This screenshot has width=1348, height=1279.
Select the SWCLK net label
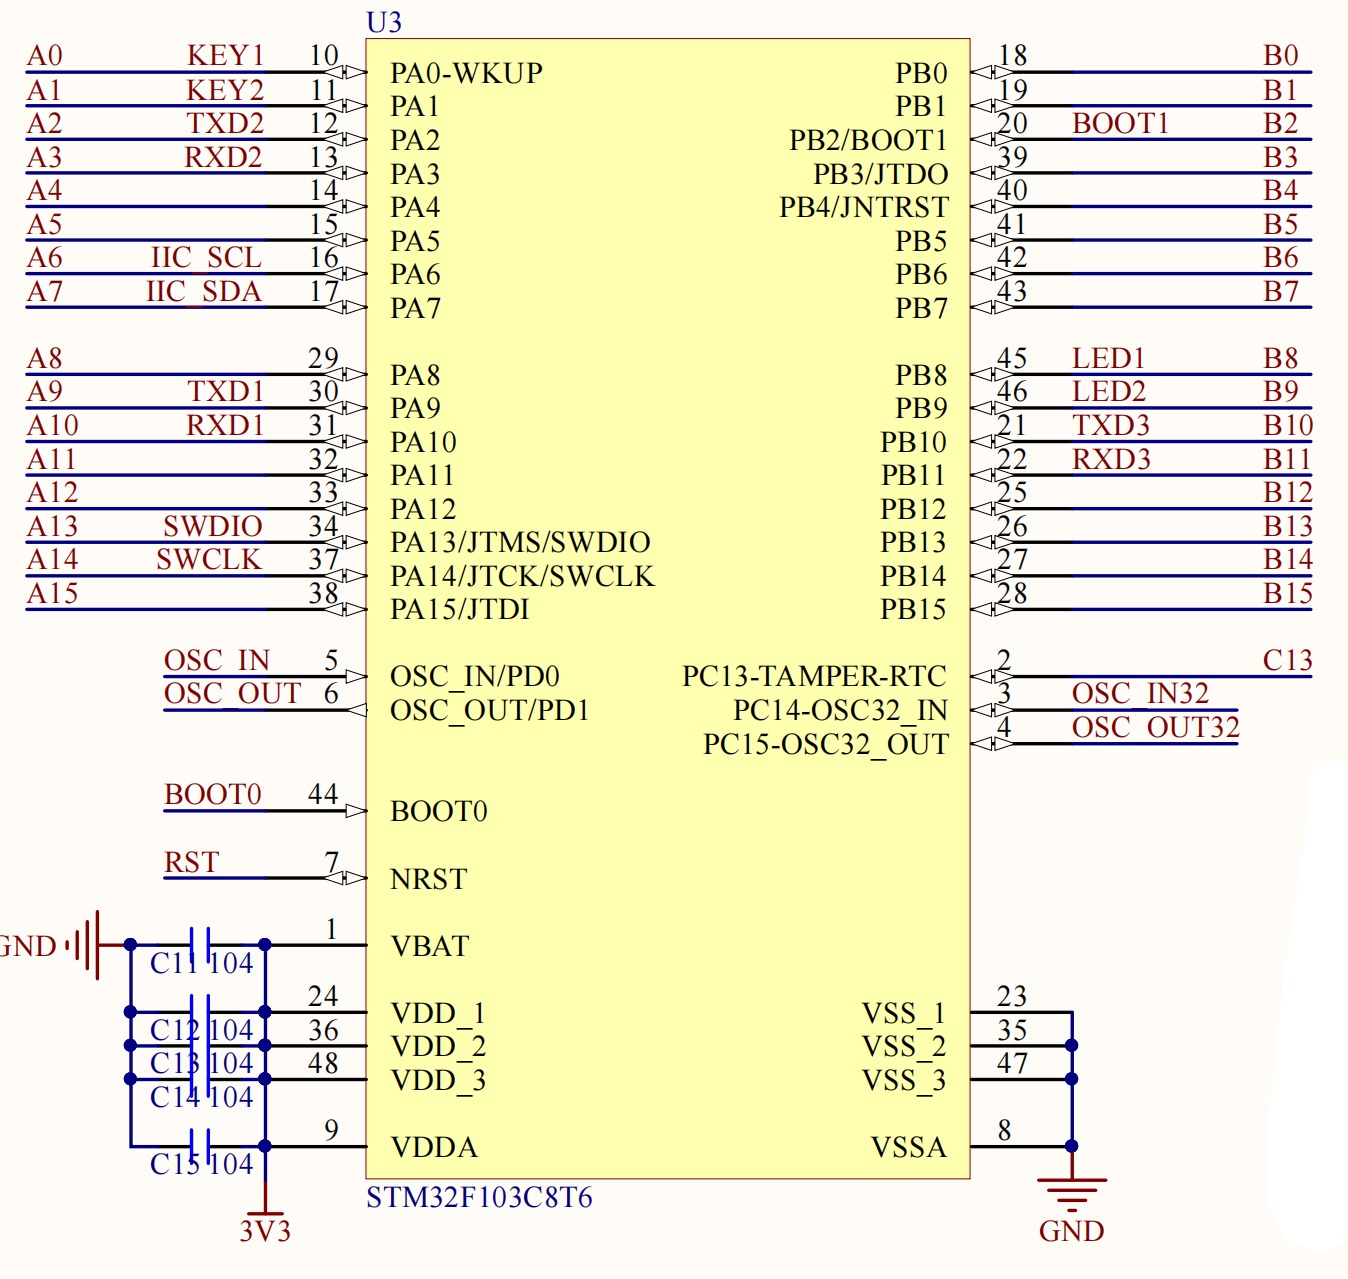(209, 559)
